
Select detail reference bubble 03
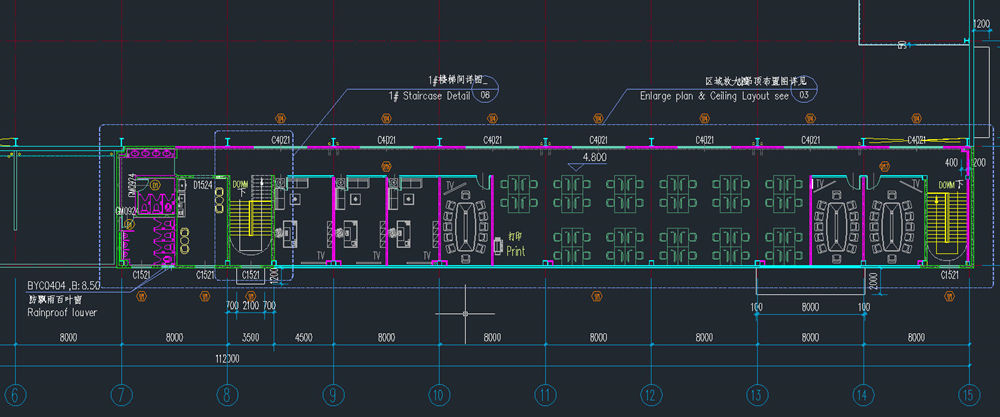(x=804, y=95)
